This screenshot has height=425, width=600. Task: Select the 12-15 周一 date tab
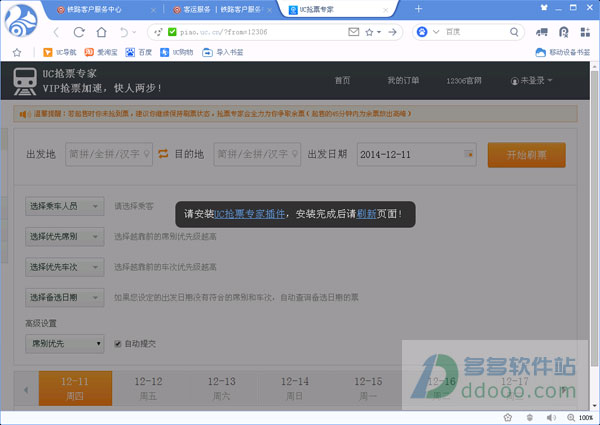click(368, 388)
